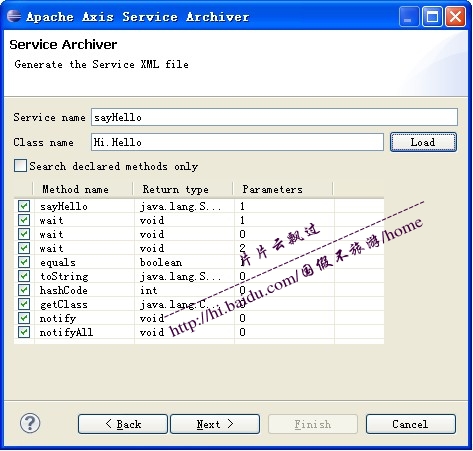Click the help question mark icon
Image resolution: width=473 pixels, height=451 pixels.
tap(30, 423)
